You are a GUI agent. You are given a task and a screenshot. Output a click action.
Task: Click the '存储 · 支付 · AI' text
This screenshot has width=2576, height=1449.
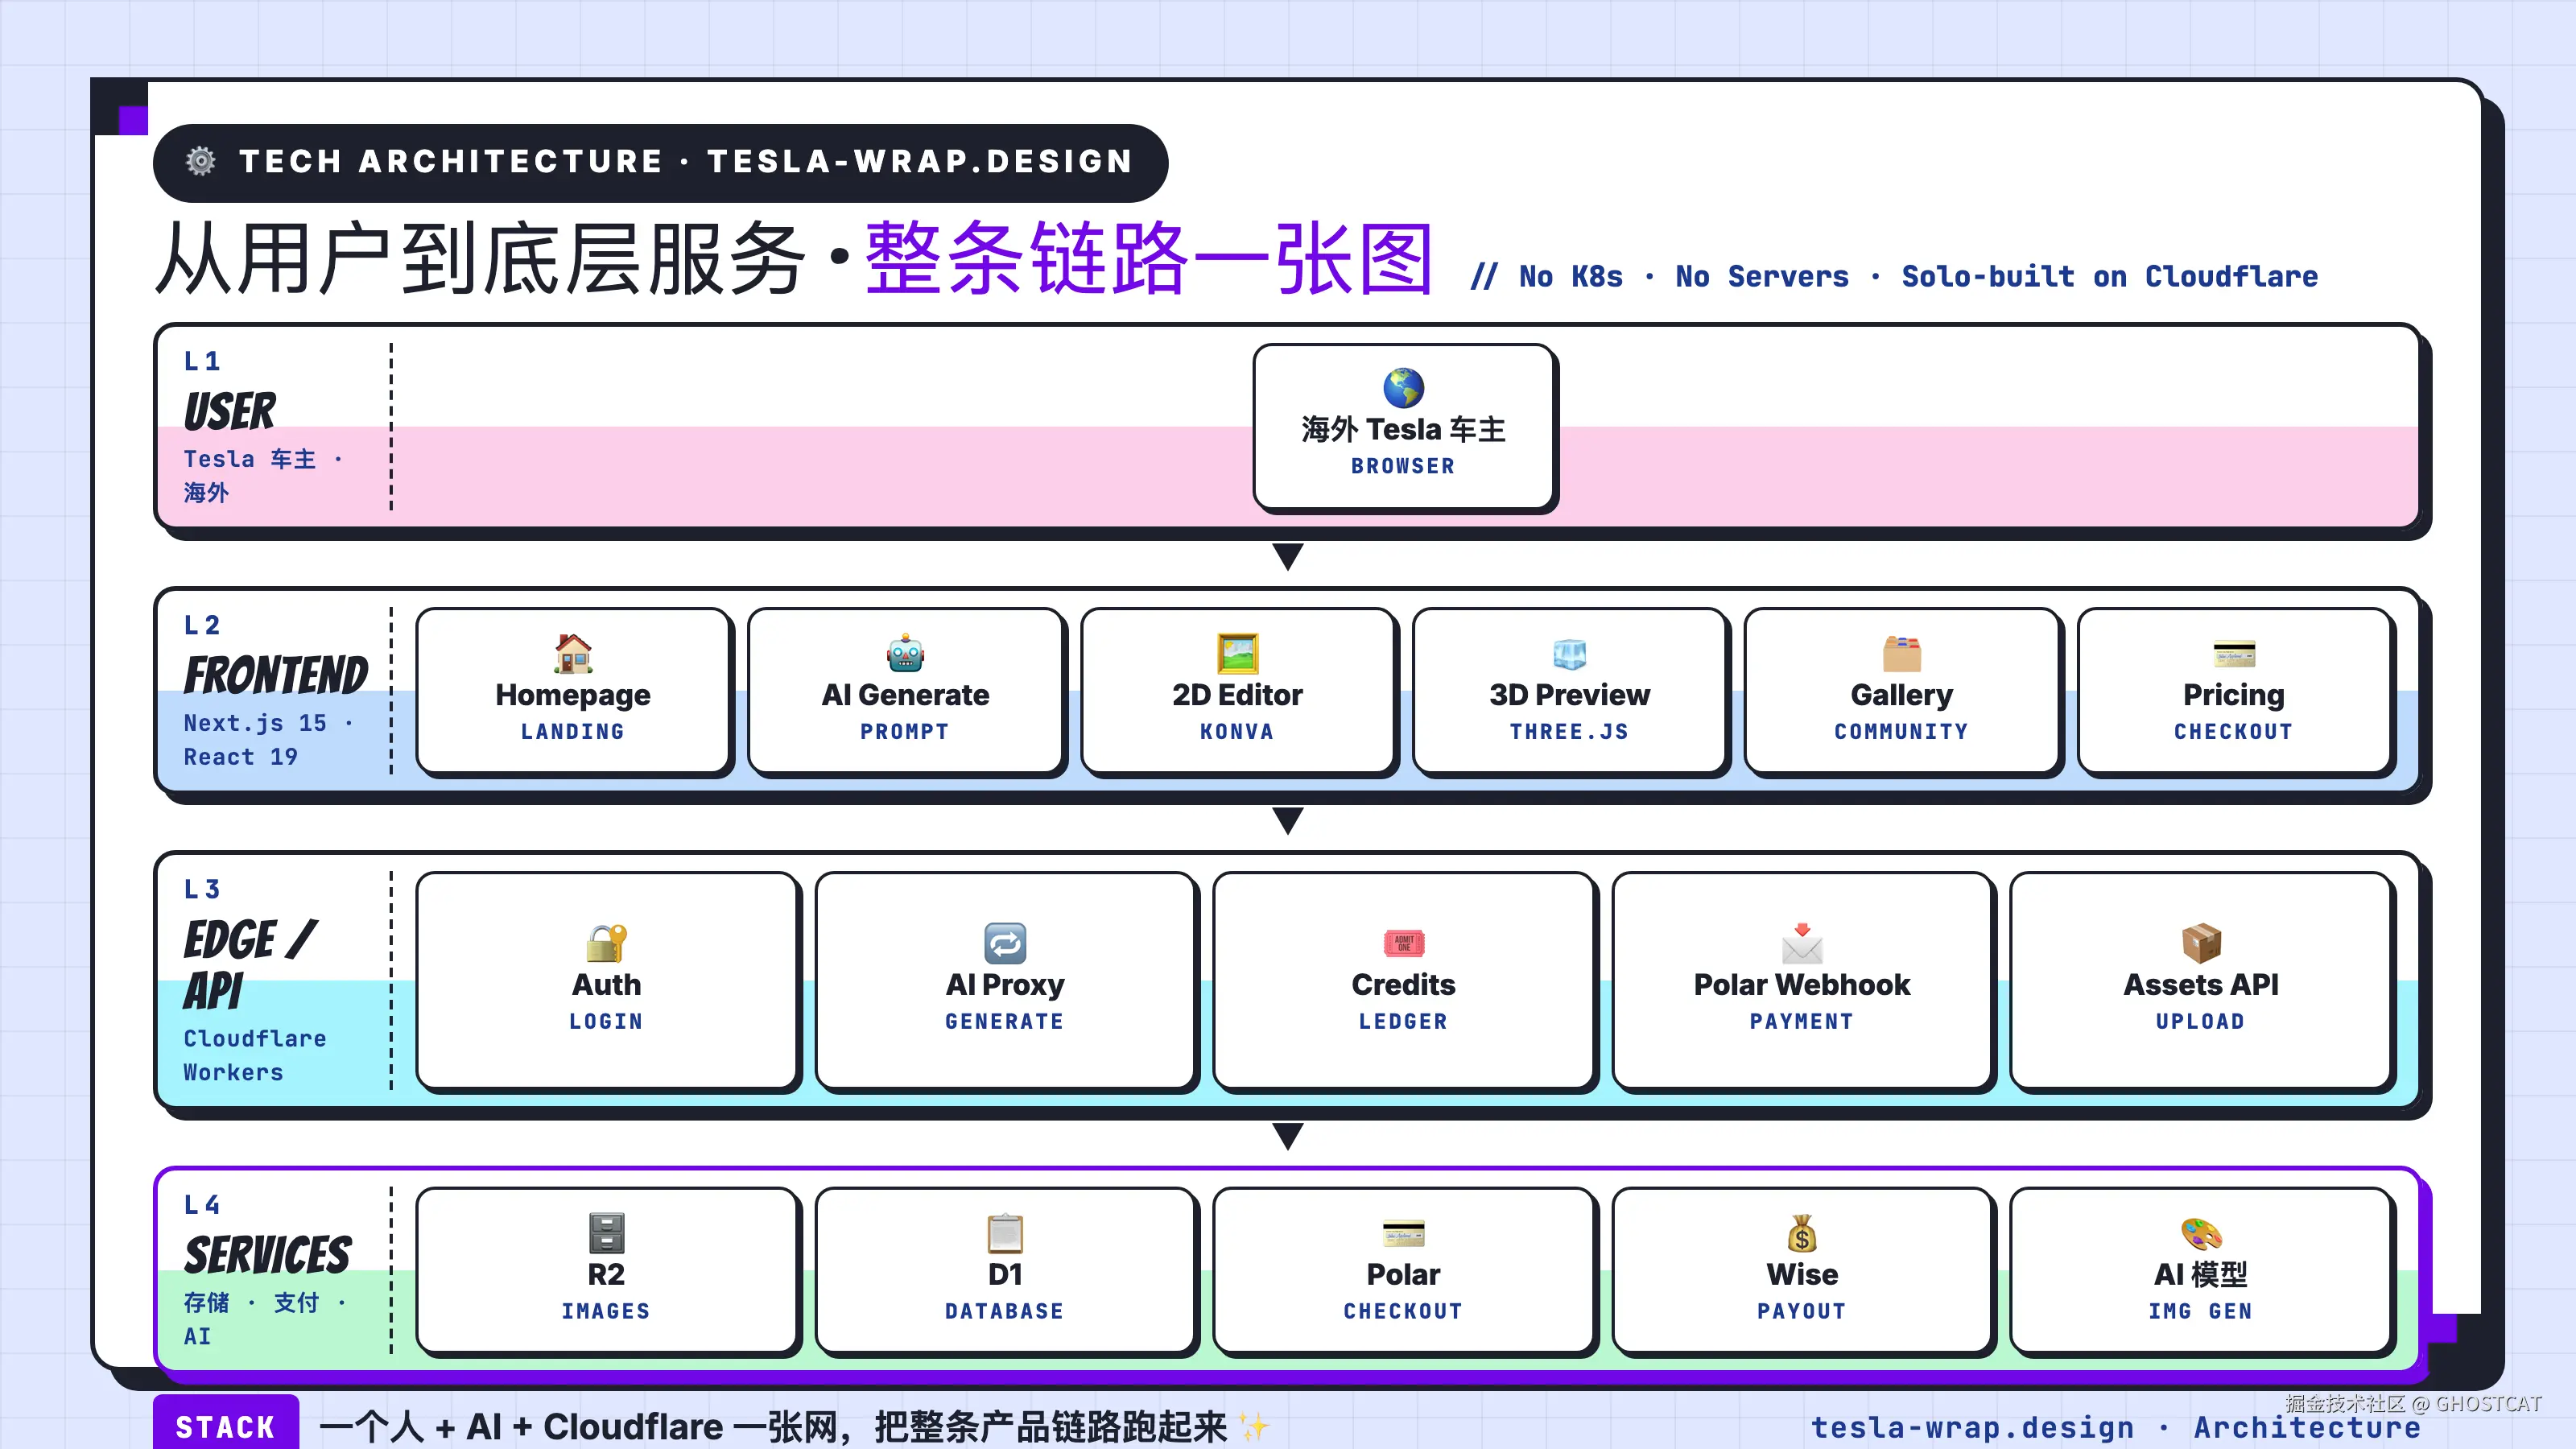[x=265, y=1319]
